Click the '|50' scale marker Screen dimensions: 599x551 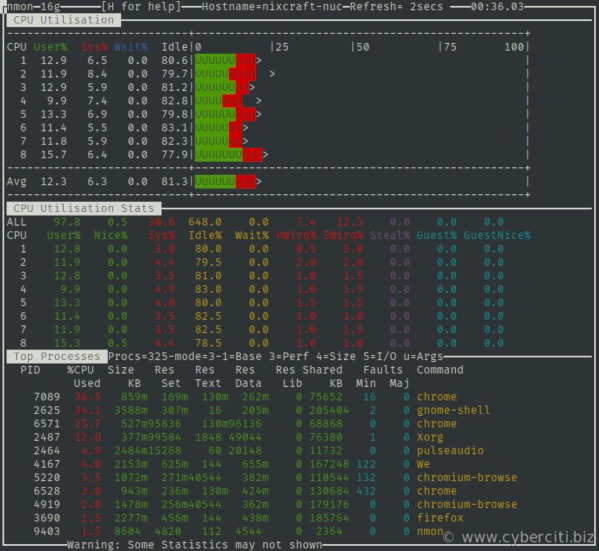(x=359, y=47)
